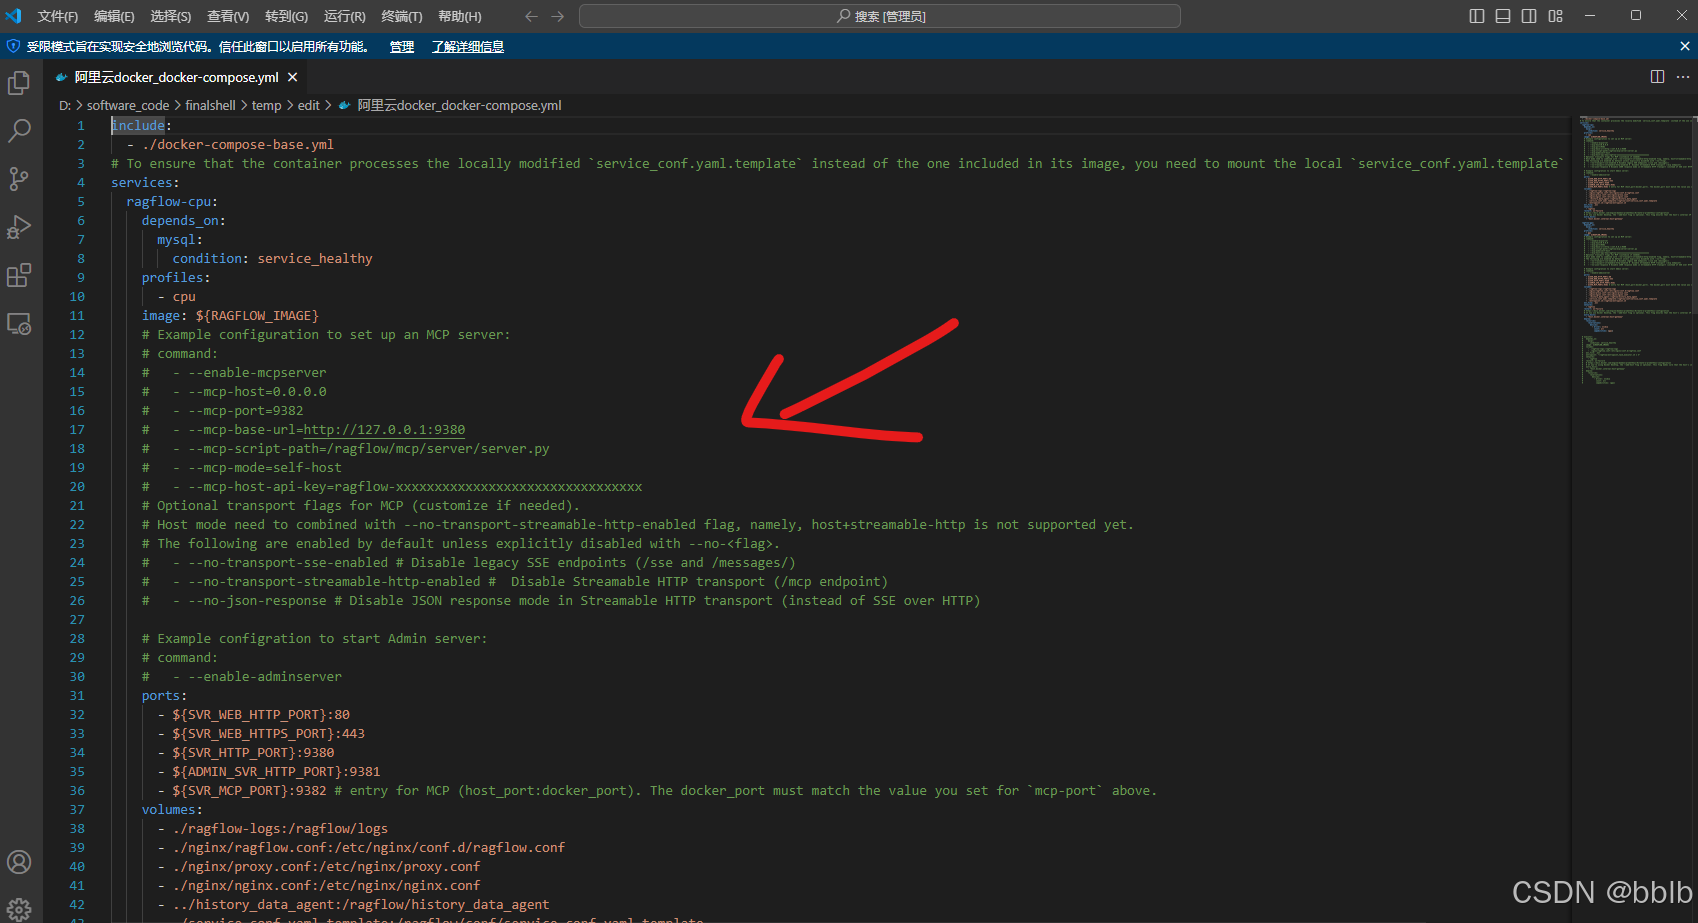Screen dimensions: 1698x923
Task: Click the ${RAGFLOW_IMAGE} value
Action: click(257, 316)
